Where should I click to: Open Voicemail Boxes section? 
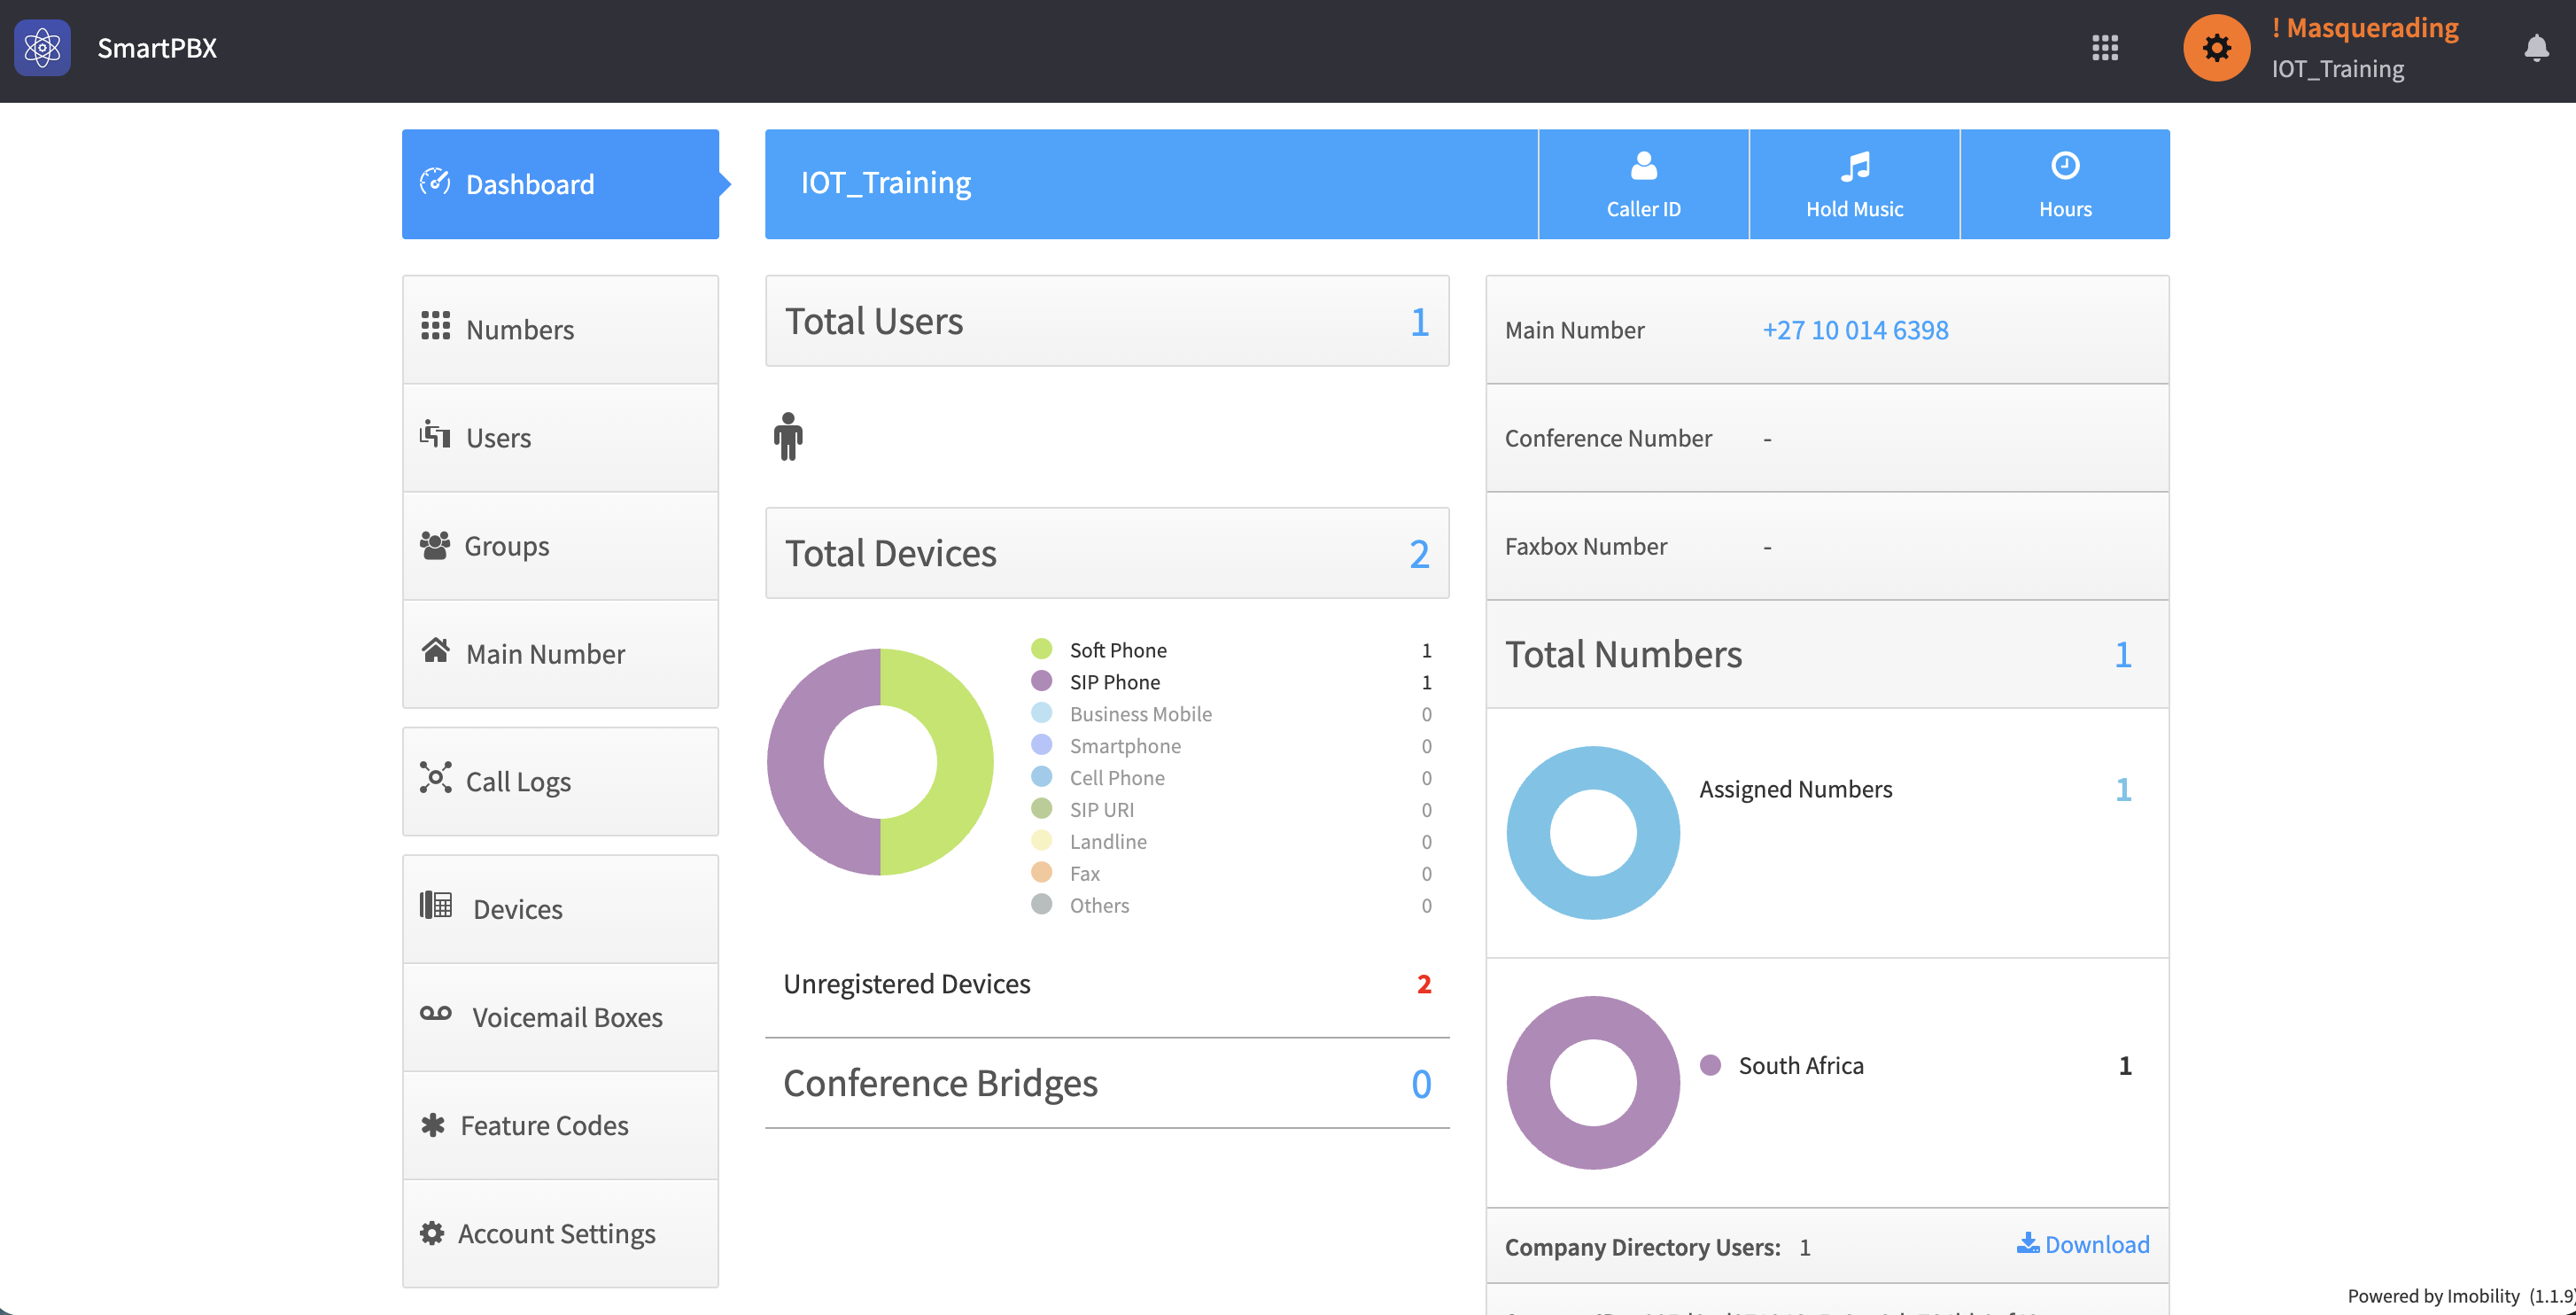pos(560,1017)
